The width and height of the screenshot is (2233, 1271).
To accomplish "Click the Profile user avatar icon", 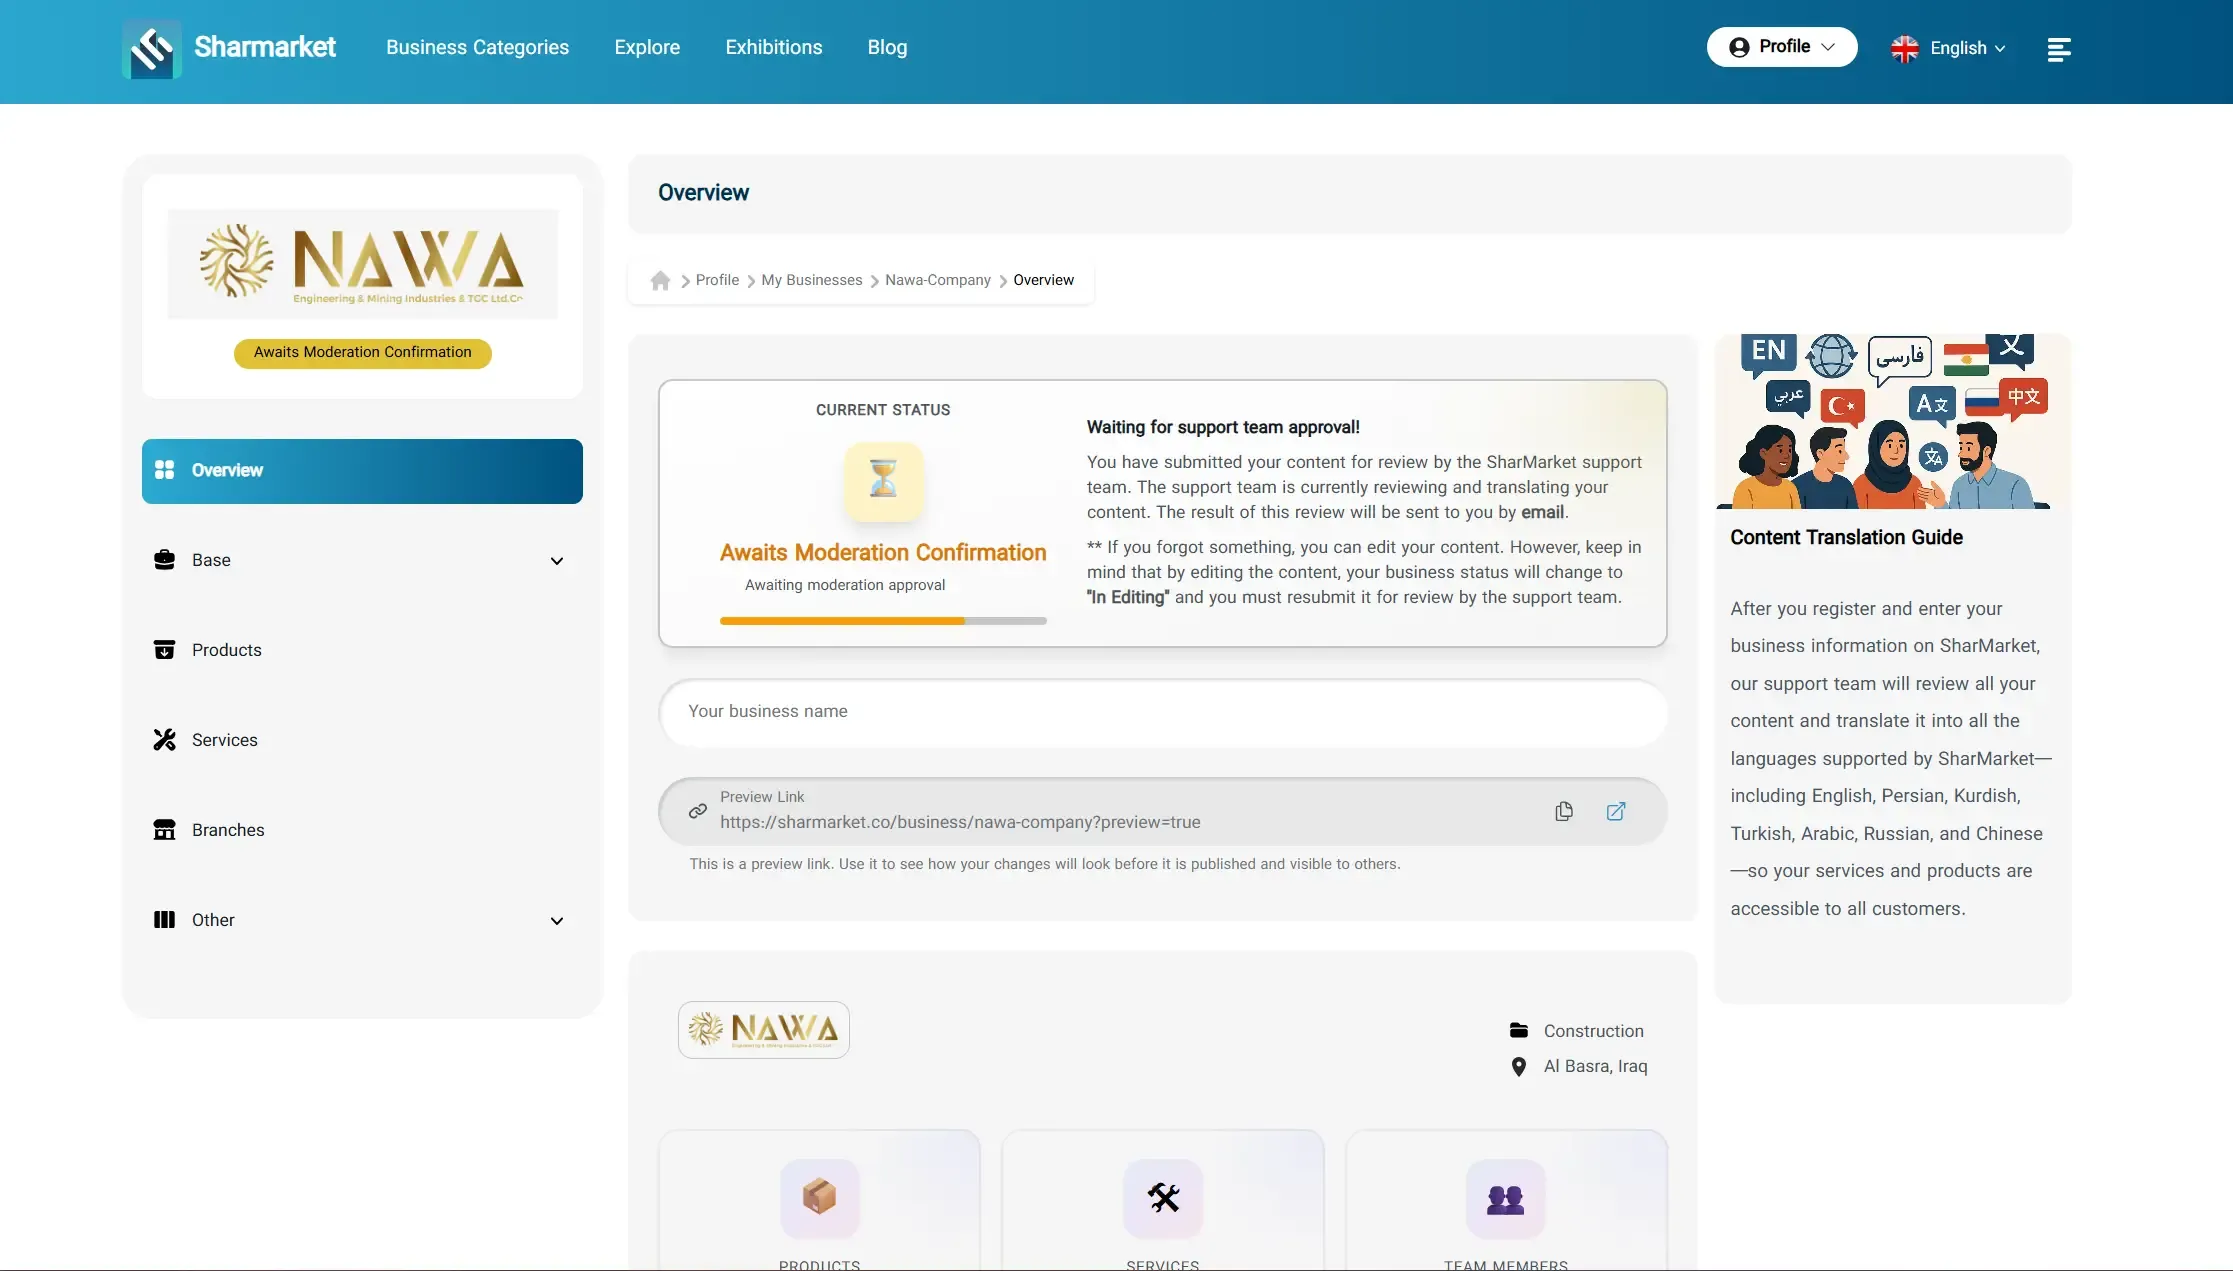I will point(1739,47).
